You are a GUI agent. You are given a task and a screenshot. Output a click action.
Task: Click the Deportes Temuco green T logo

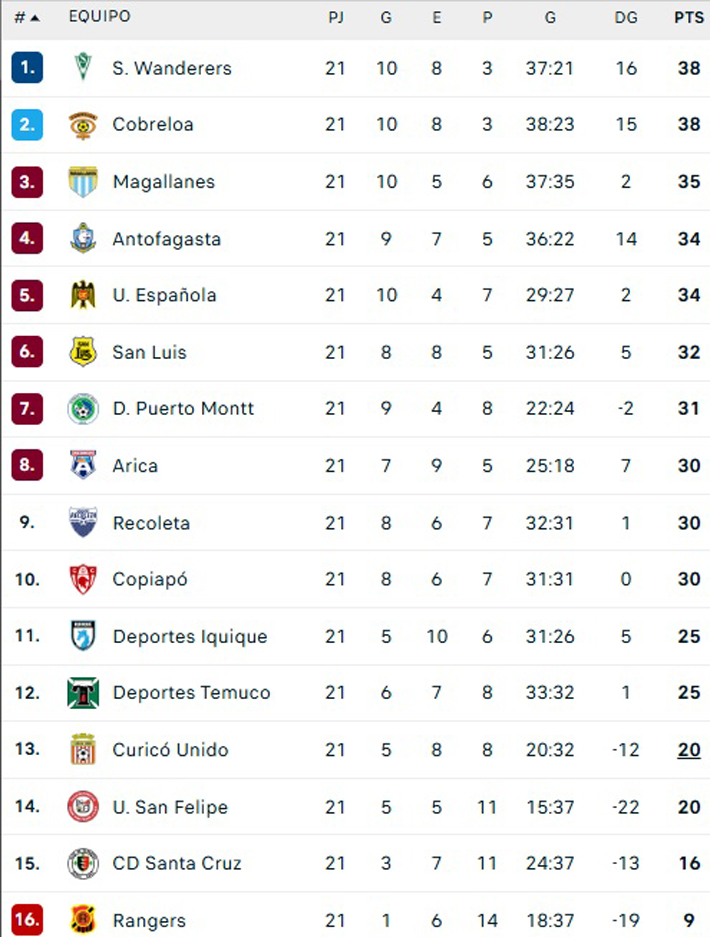click(83, 693)
